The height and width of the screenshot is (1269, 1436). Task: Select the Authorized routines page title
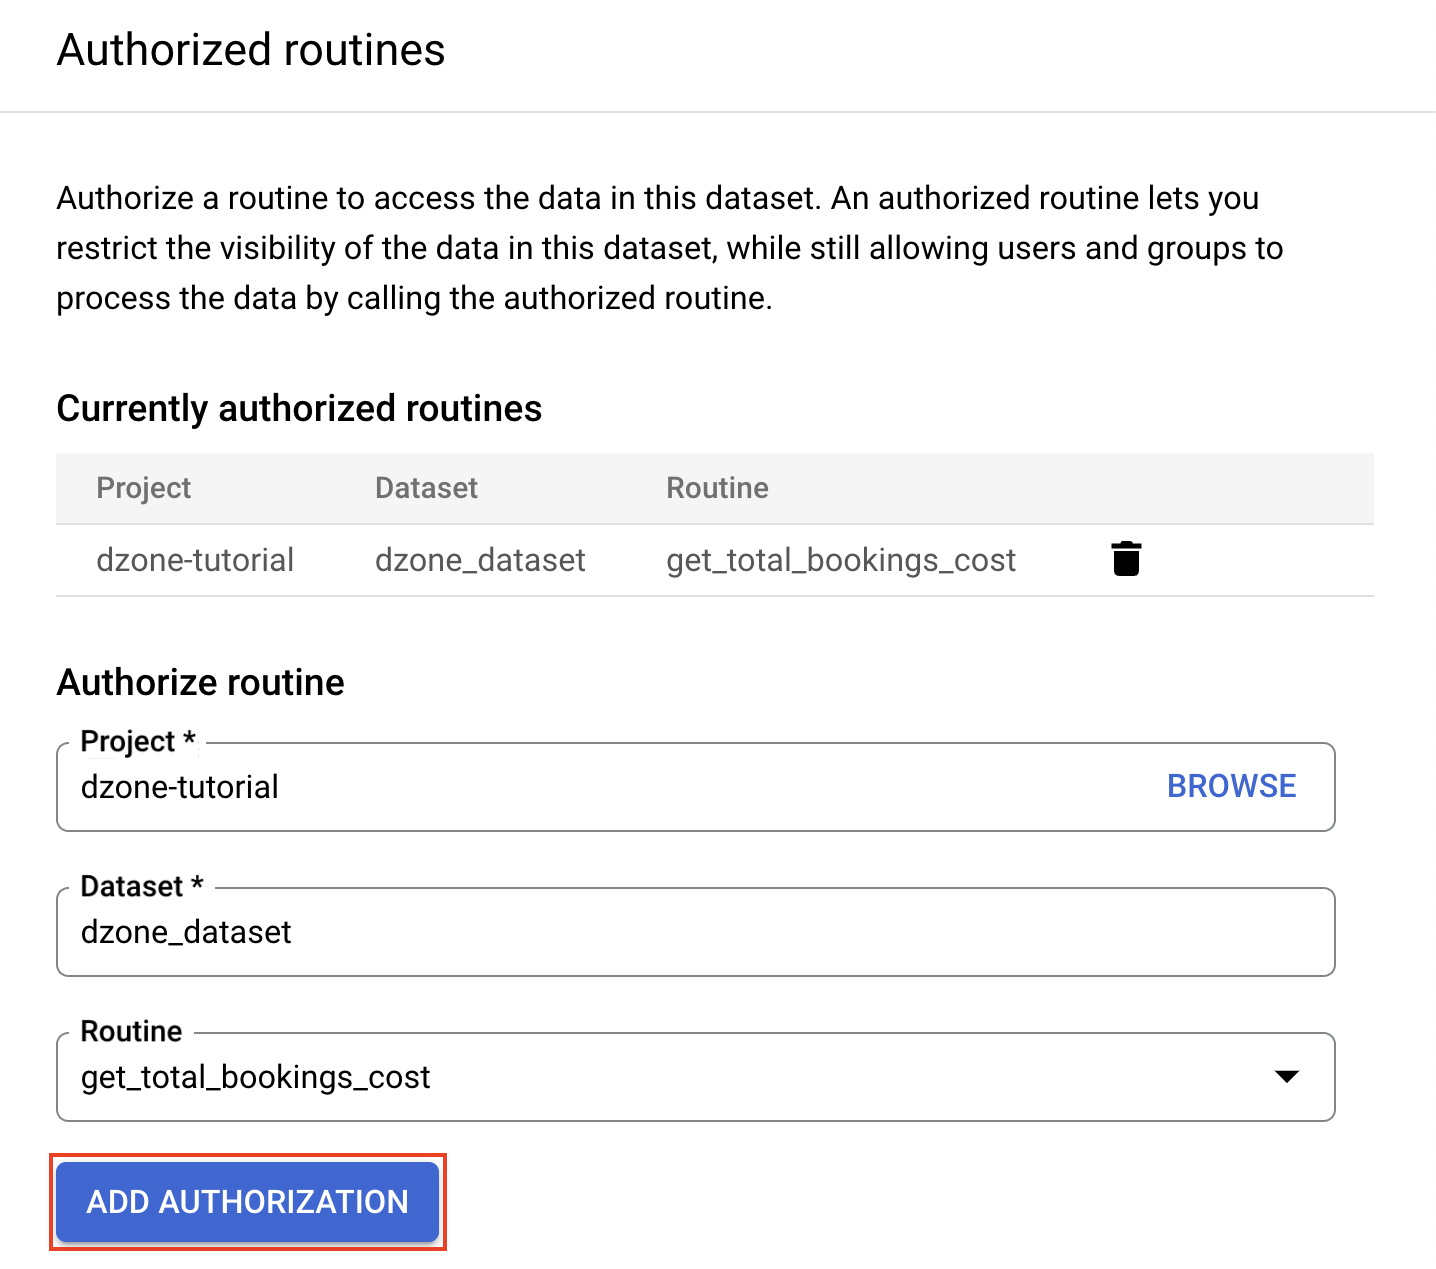click(x=251, y=49)
